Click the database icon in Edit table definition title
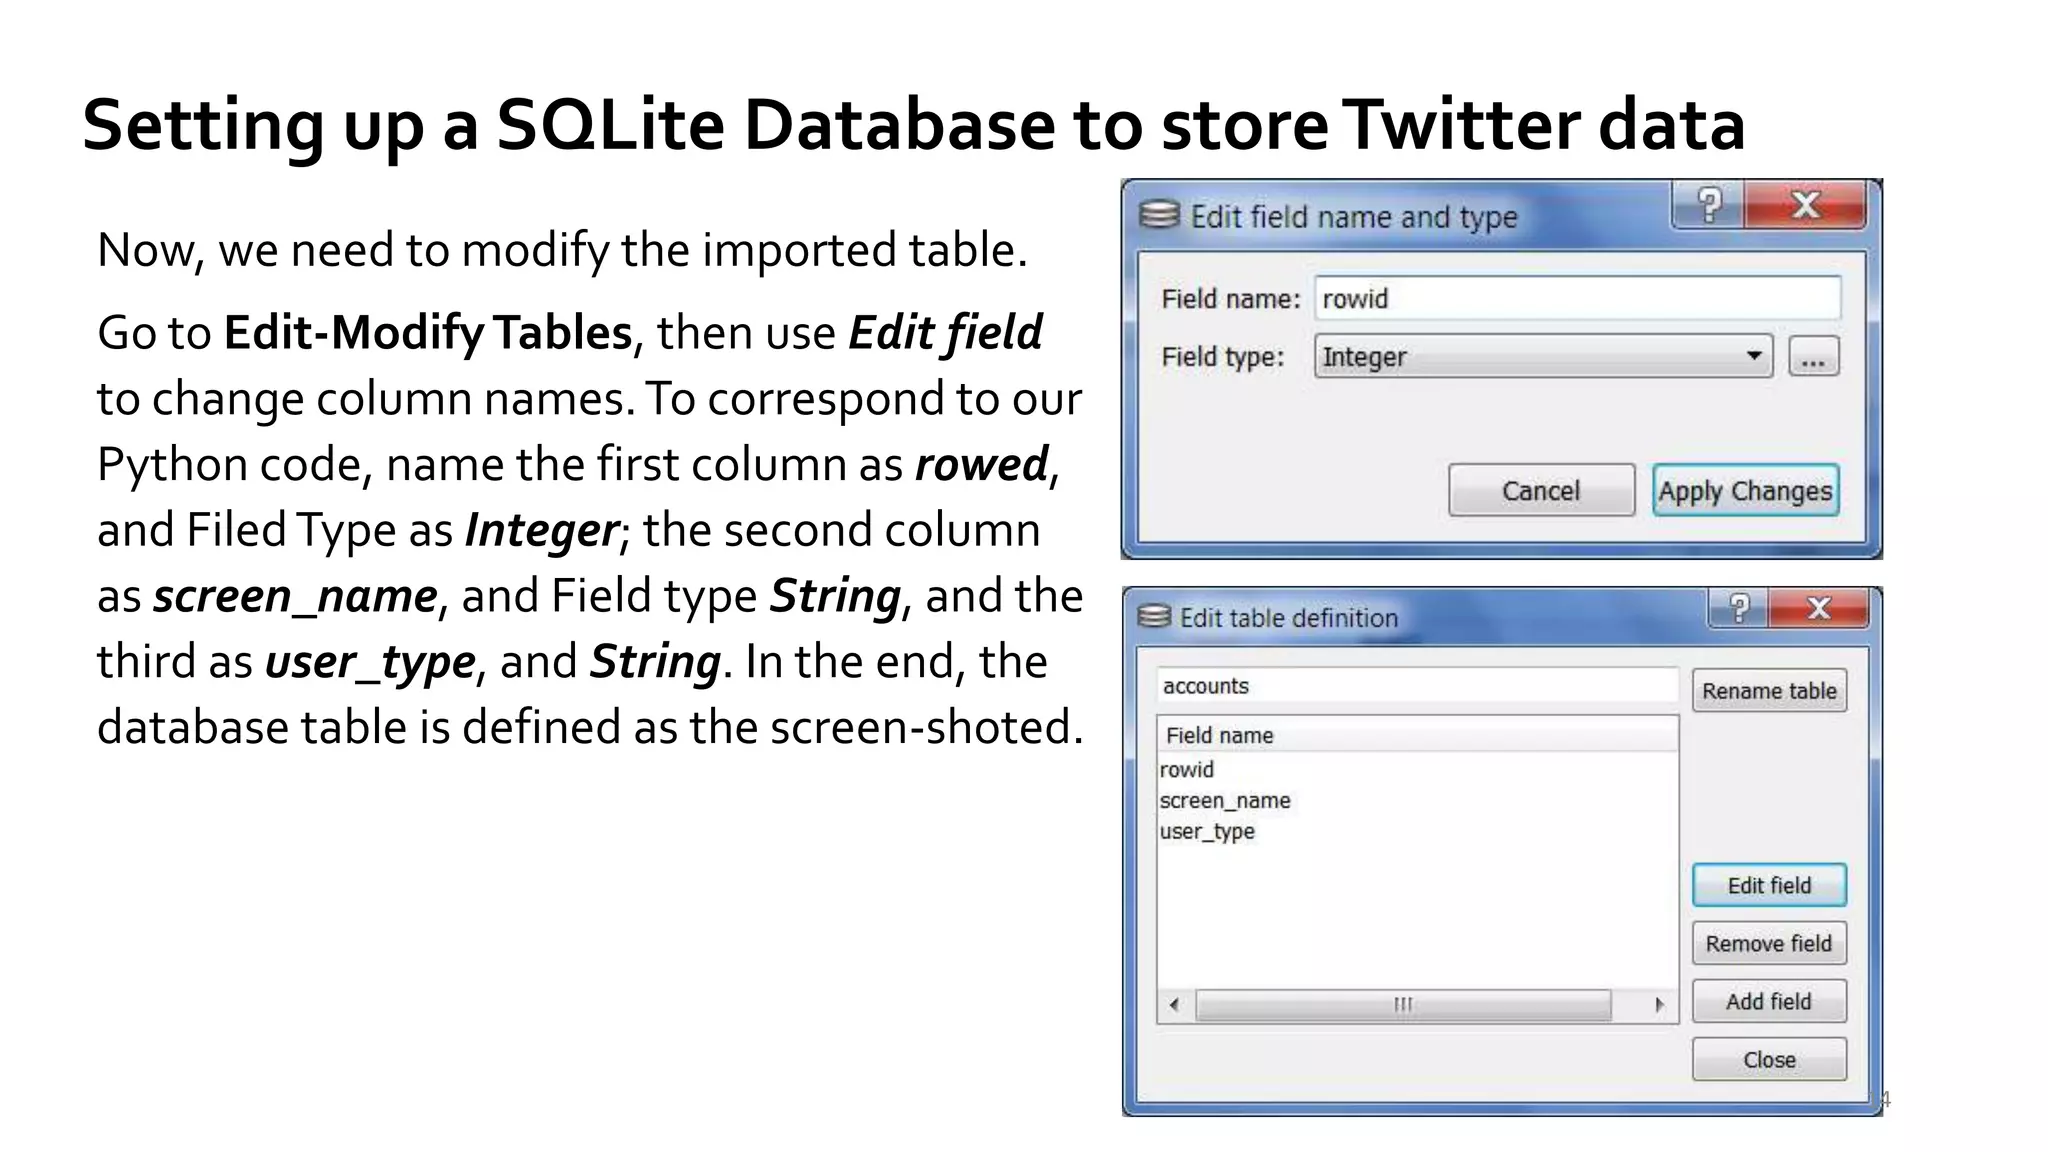The height and width of the screenshot is (1152, 2048). click(1154, 617)
